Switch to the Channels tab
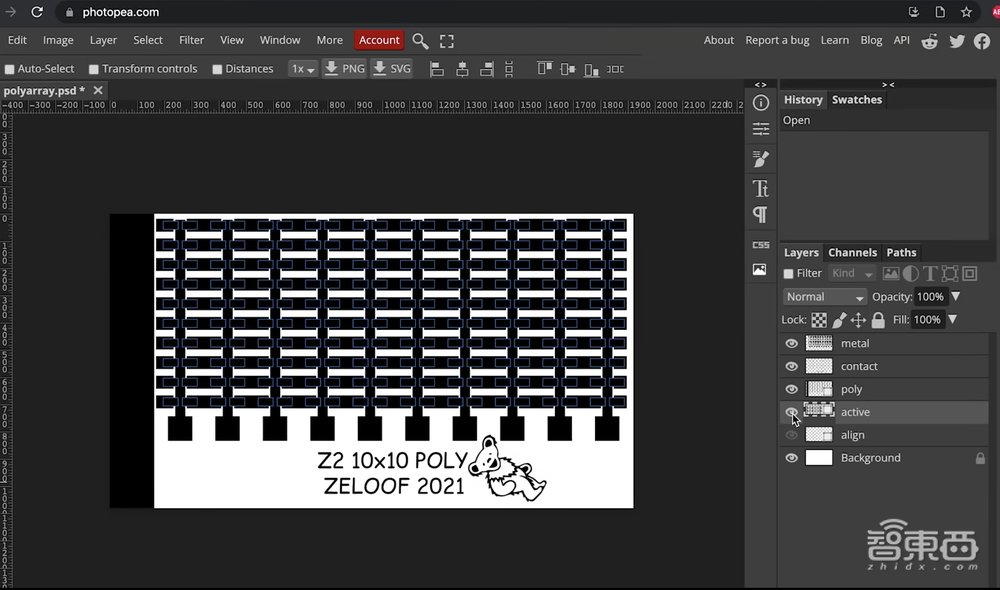 pyautogui.click(x=852, y=253)
